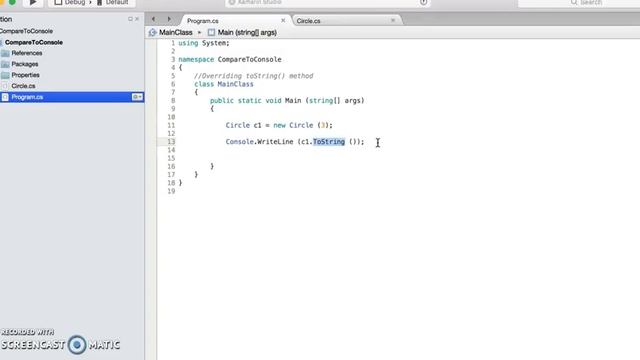Open the Main (string[] args) member dropdown
The height and width of the screenshot is (360, 640).
click(247, 33)
